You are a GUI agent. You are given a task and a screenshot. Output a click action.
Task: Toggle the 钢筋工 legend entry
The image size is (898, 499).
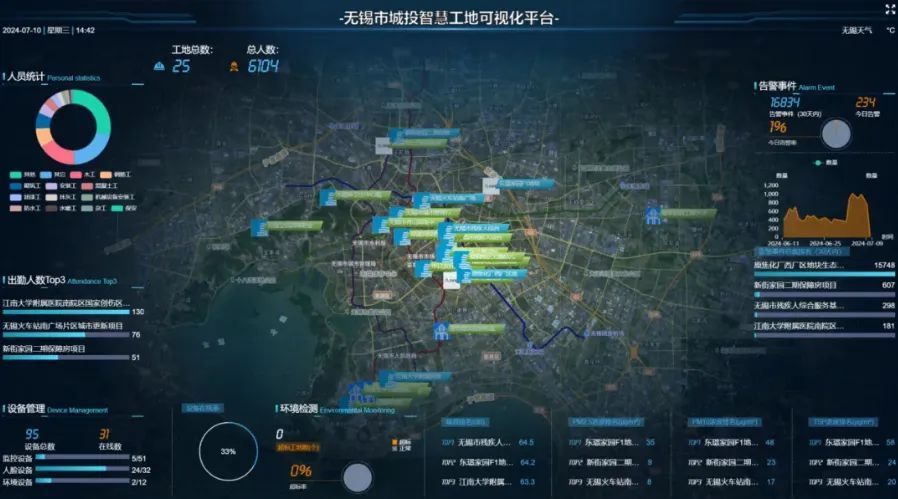tap(115, 175)
